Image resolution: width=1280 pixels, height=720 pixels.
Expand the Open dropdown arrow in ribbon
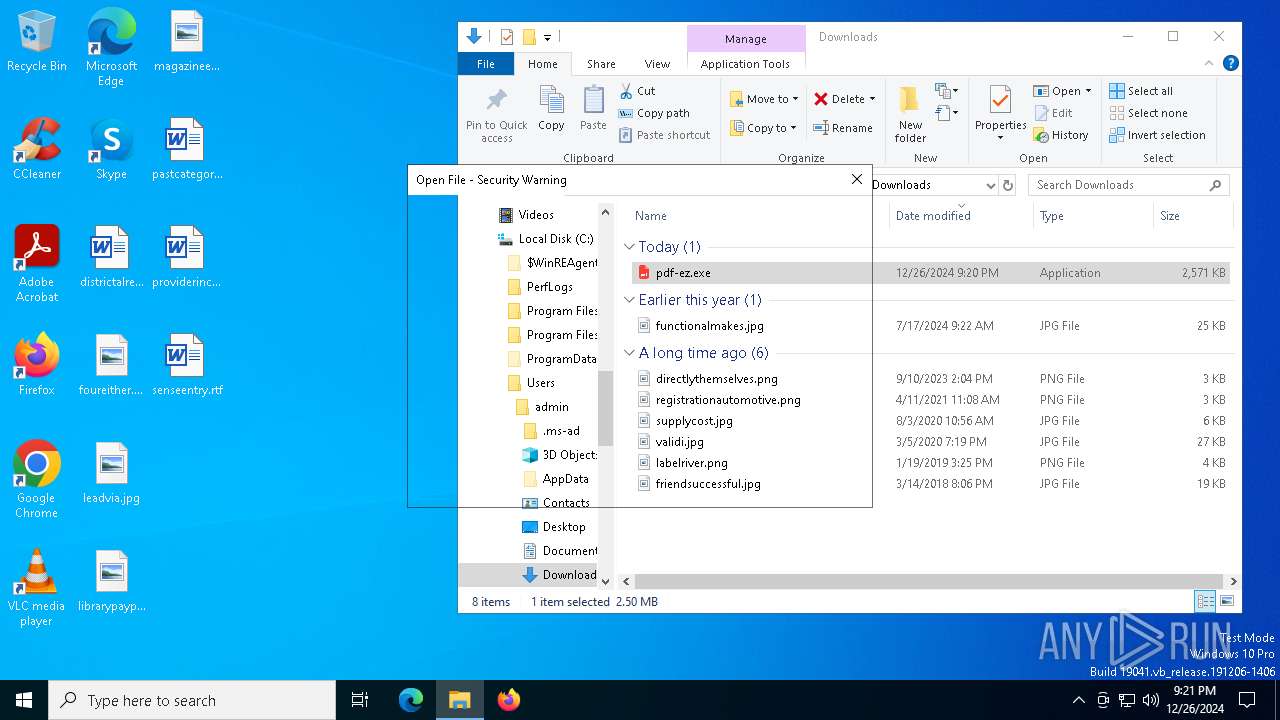[x=1088, y=91]
